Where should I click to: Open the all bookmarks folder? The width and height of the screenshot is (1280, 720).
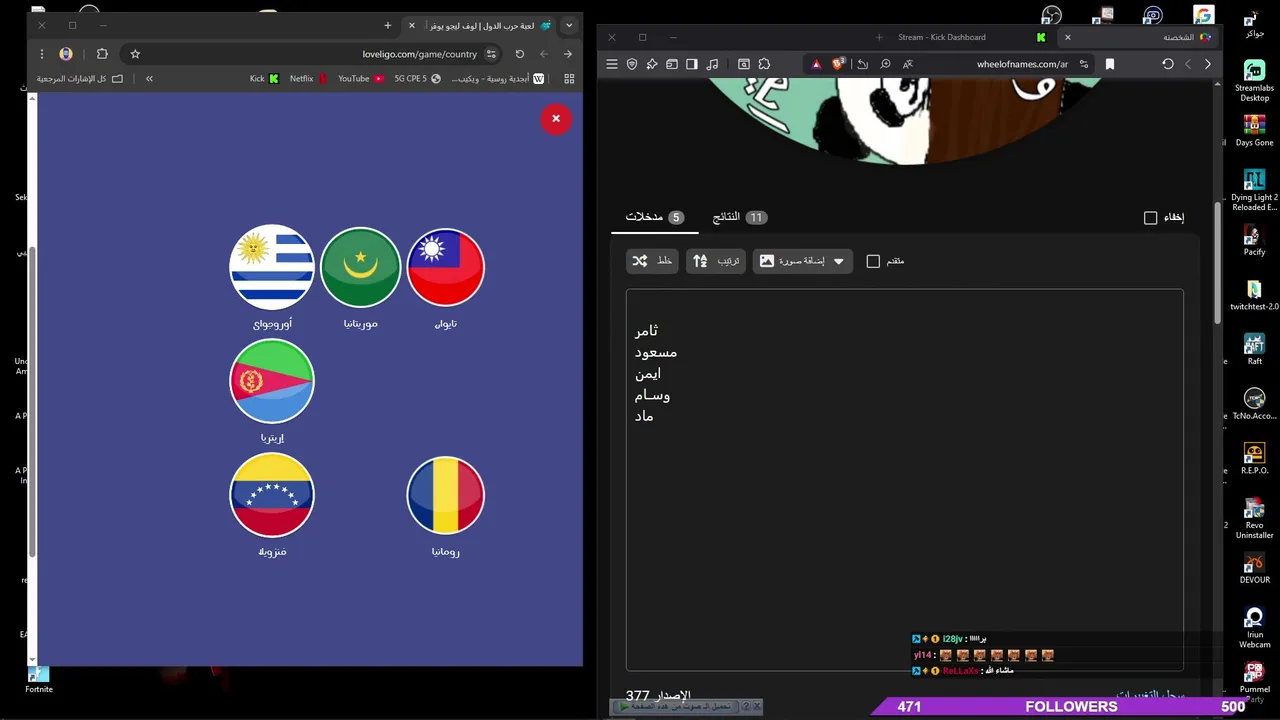point(80,79)
